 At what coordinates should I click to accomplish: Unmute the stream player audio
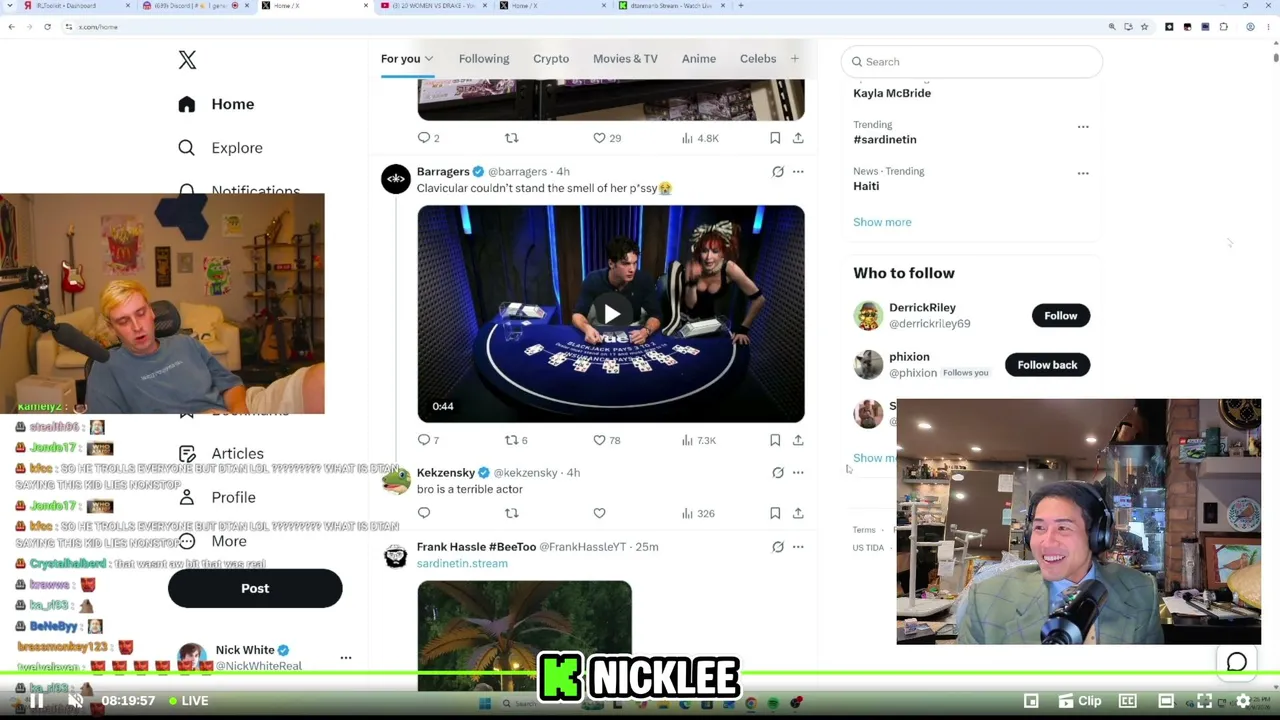coord(75,701)
